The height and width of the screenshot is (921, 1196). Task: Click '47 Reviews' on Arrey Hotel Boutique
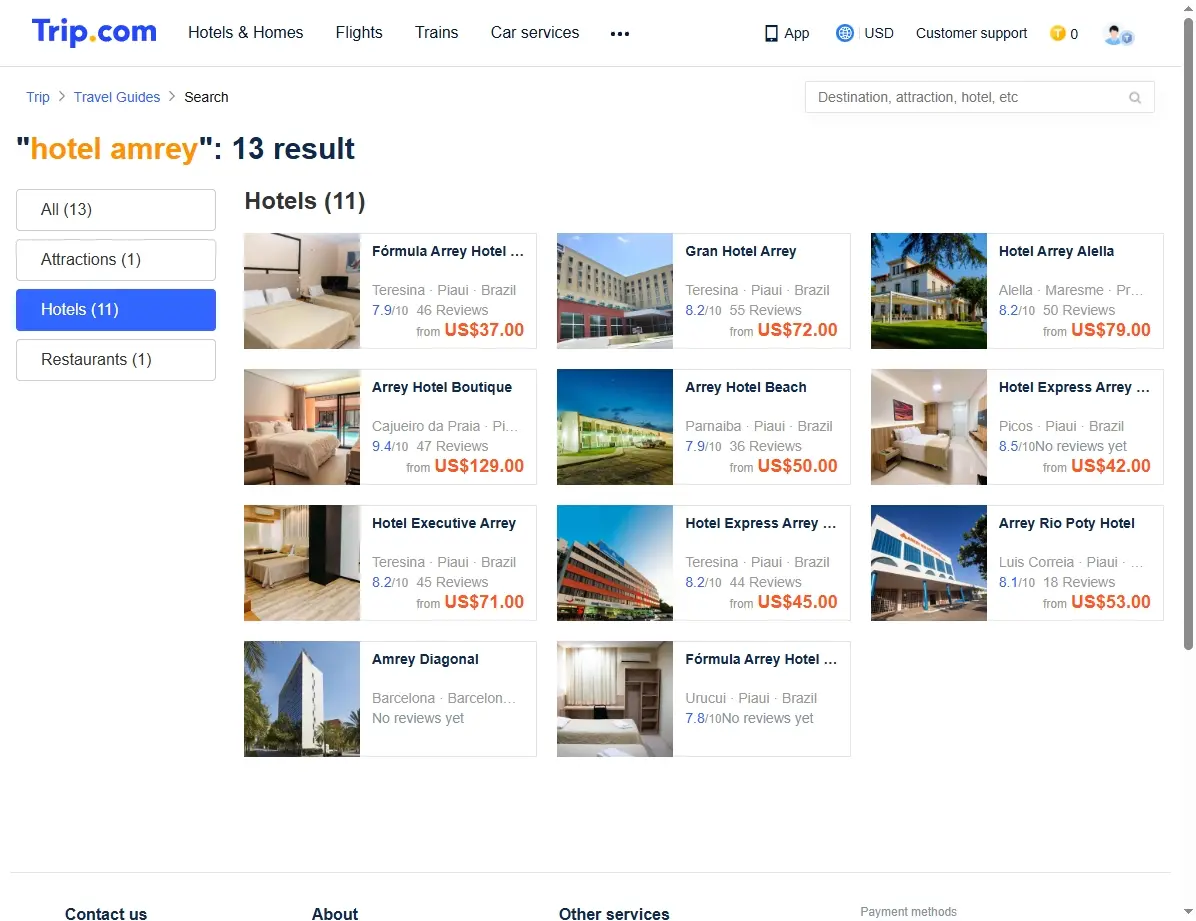pyautogui.click(x=452, y=446)
